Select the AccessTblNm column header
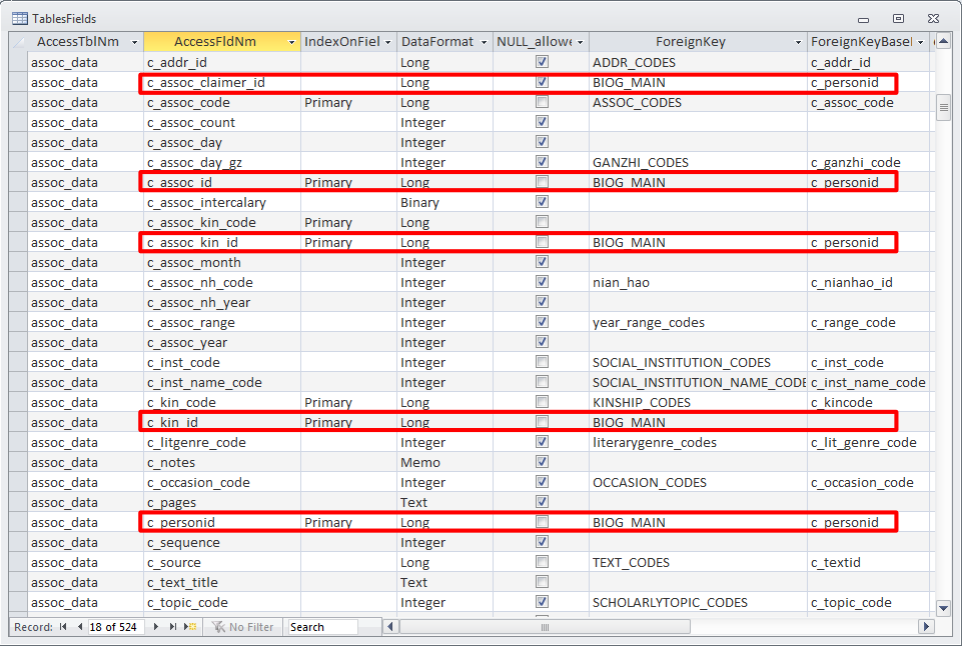The width and height of the screenshot is (962, 646). pos(78,42)
